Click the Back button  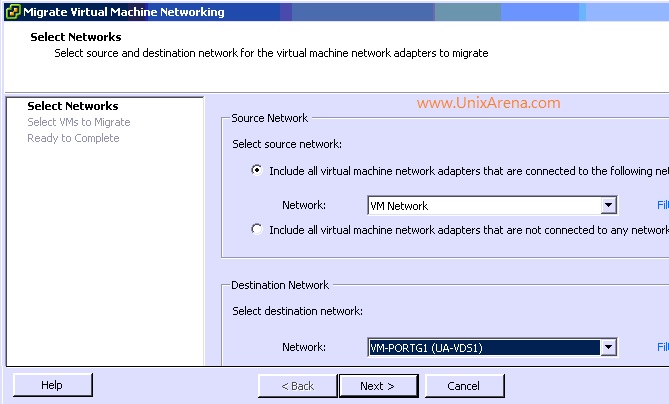(x=297, y=386)
